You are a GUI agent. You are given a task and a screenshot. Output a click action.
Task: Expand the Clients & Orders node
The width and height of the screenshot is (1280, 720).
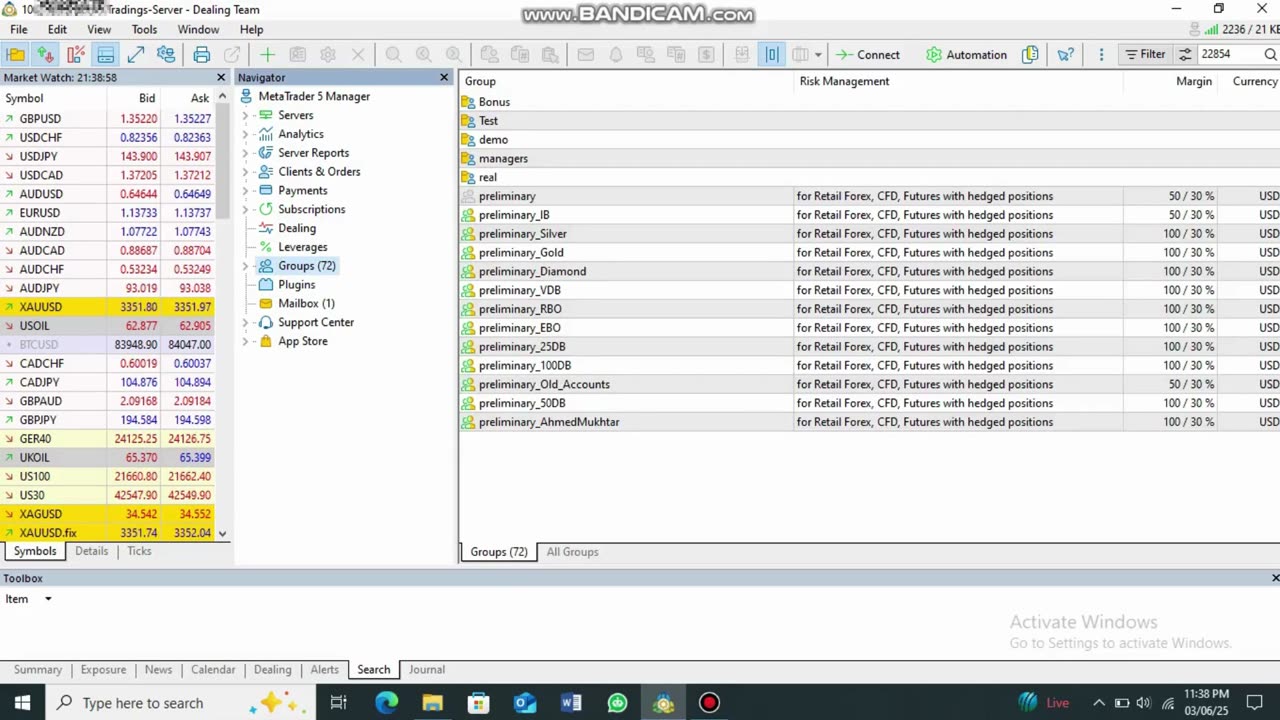tap(245, 172)
